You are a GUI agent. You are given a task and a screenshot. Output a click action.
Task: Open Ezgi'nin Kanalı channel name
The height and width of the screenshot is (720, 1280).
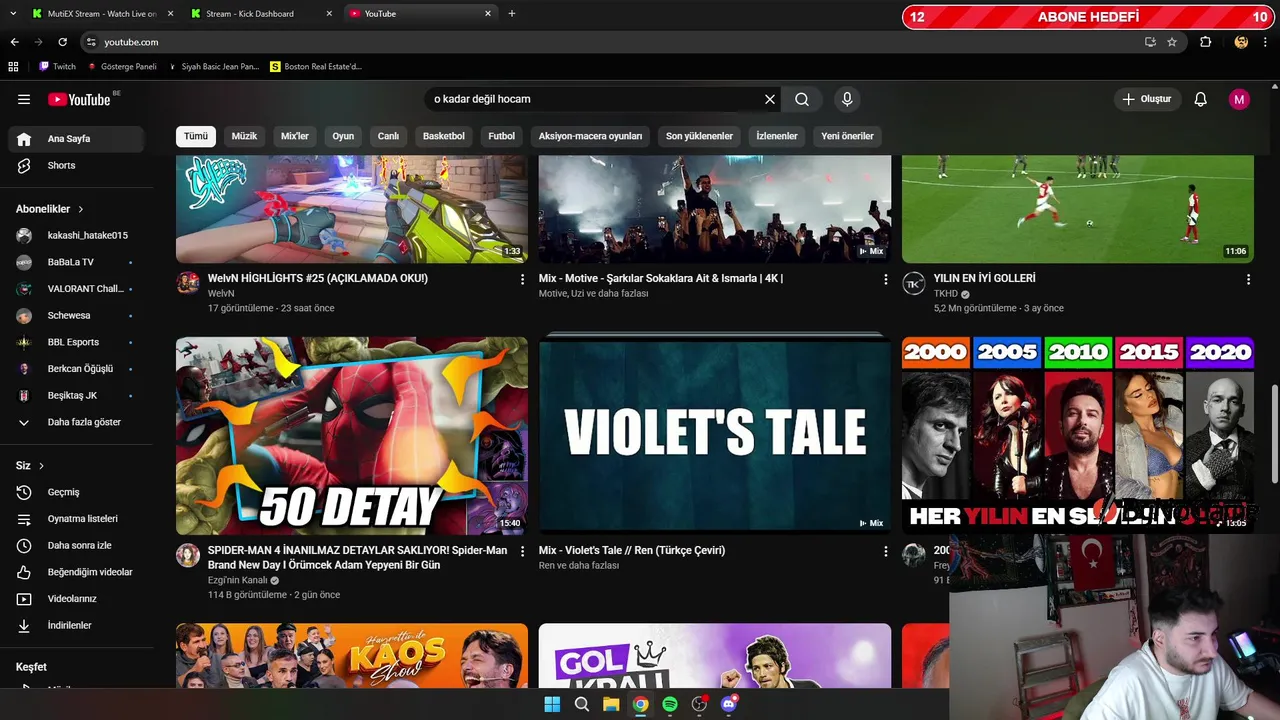click(238, 580)
